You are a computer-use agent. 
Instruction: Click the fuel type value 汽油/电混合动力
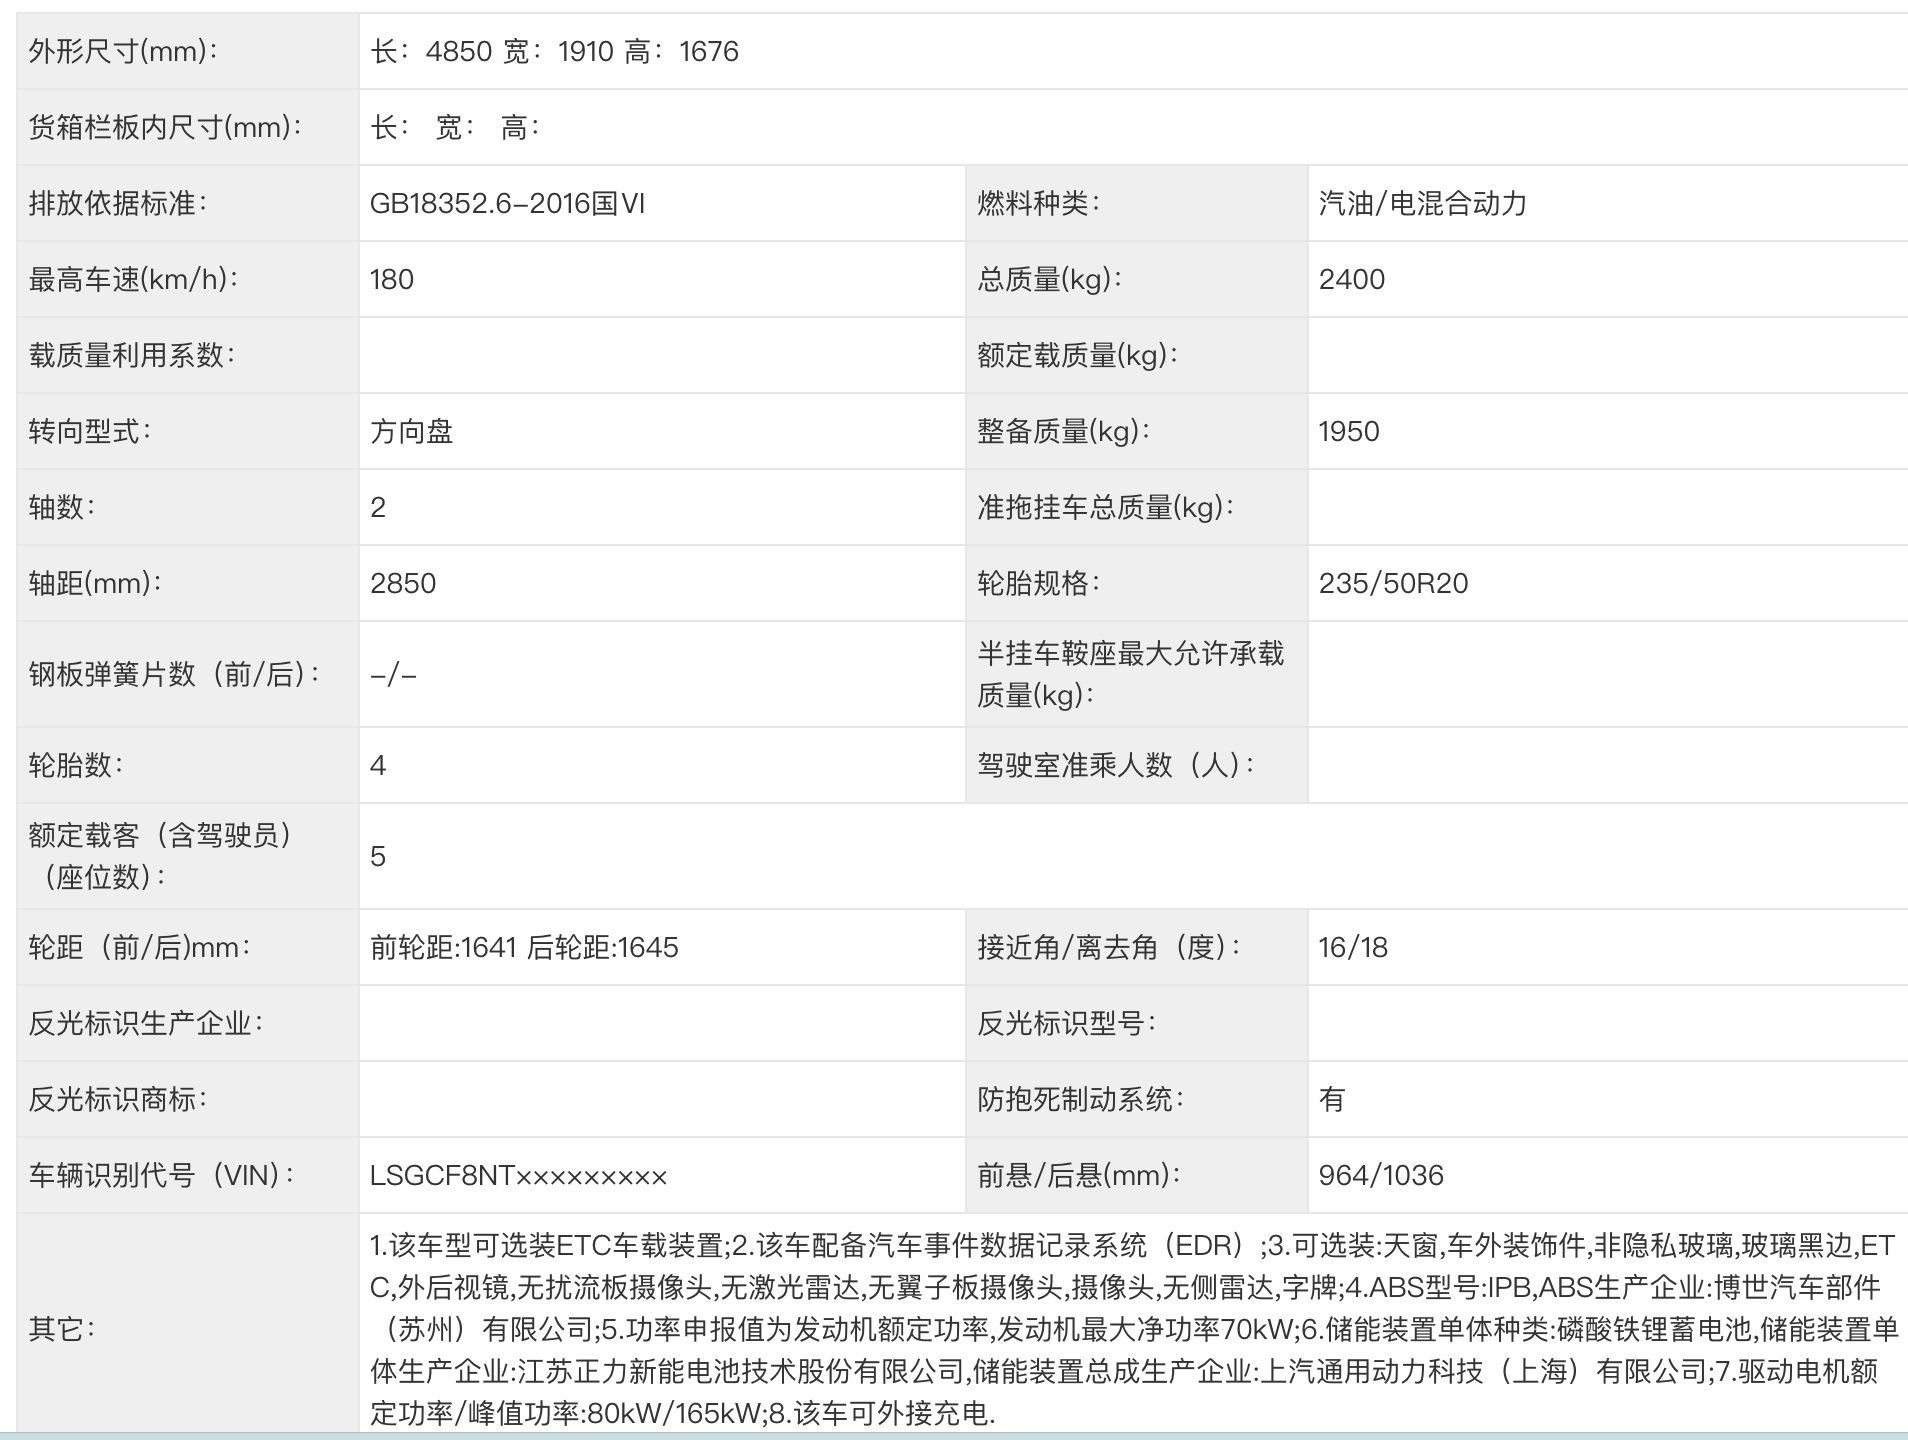[1422, 204]
